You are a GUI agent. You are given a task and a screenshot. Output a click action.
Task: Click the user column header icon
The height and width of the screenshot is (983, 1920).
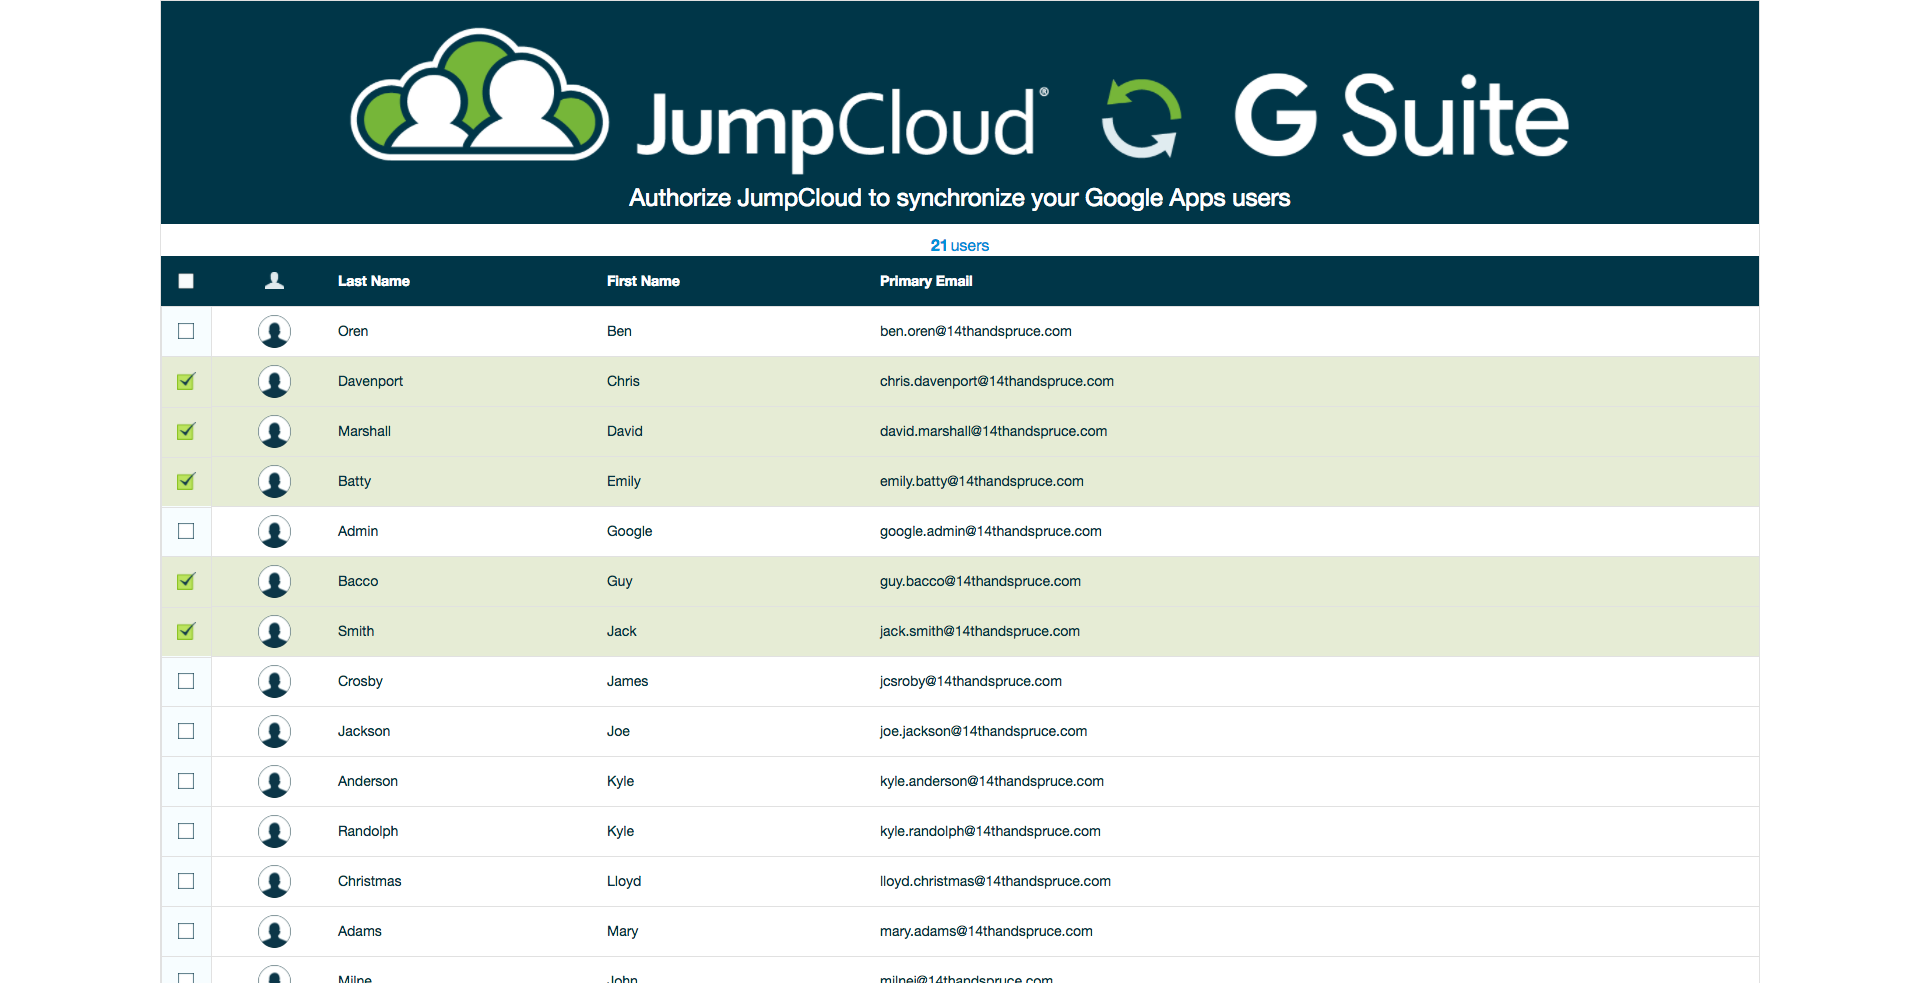pos(274,281)
